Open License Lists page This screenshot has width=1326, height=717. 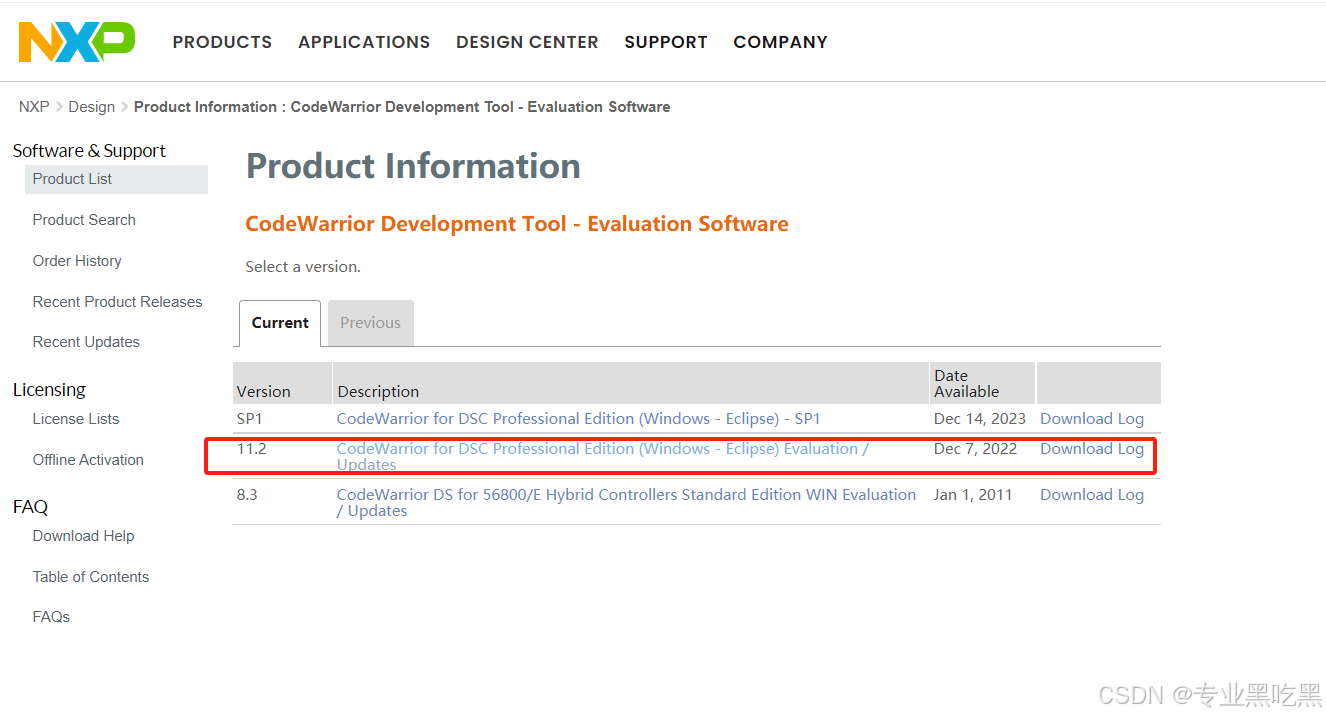point(76,419)
